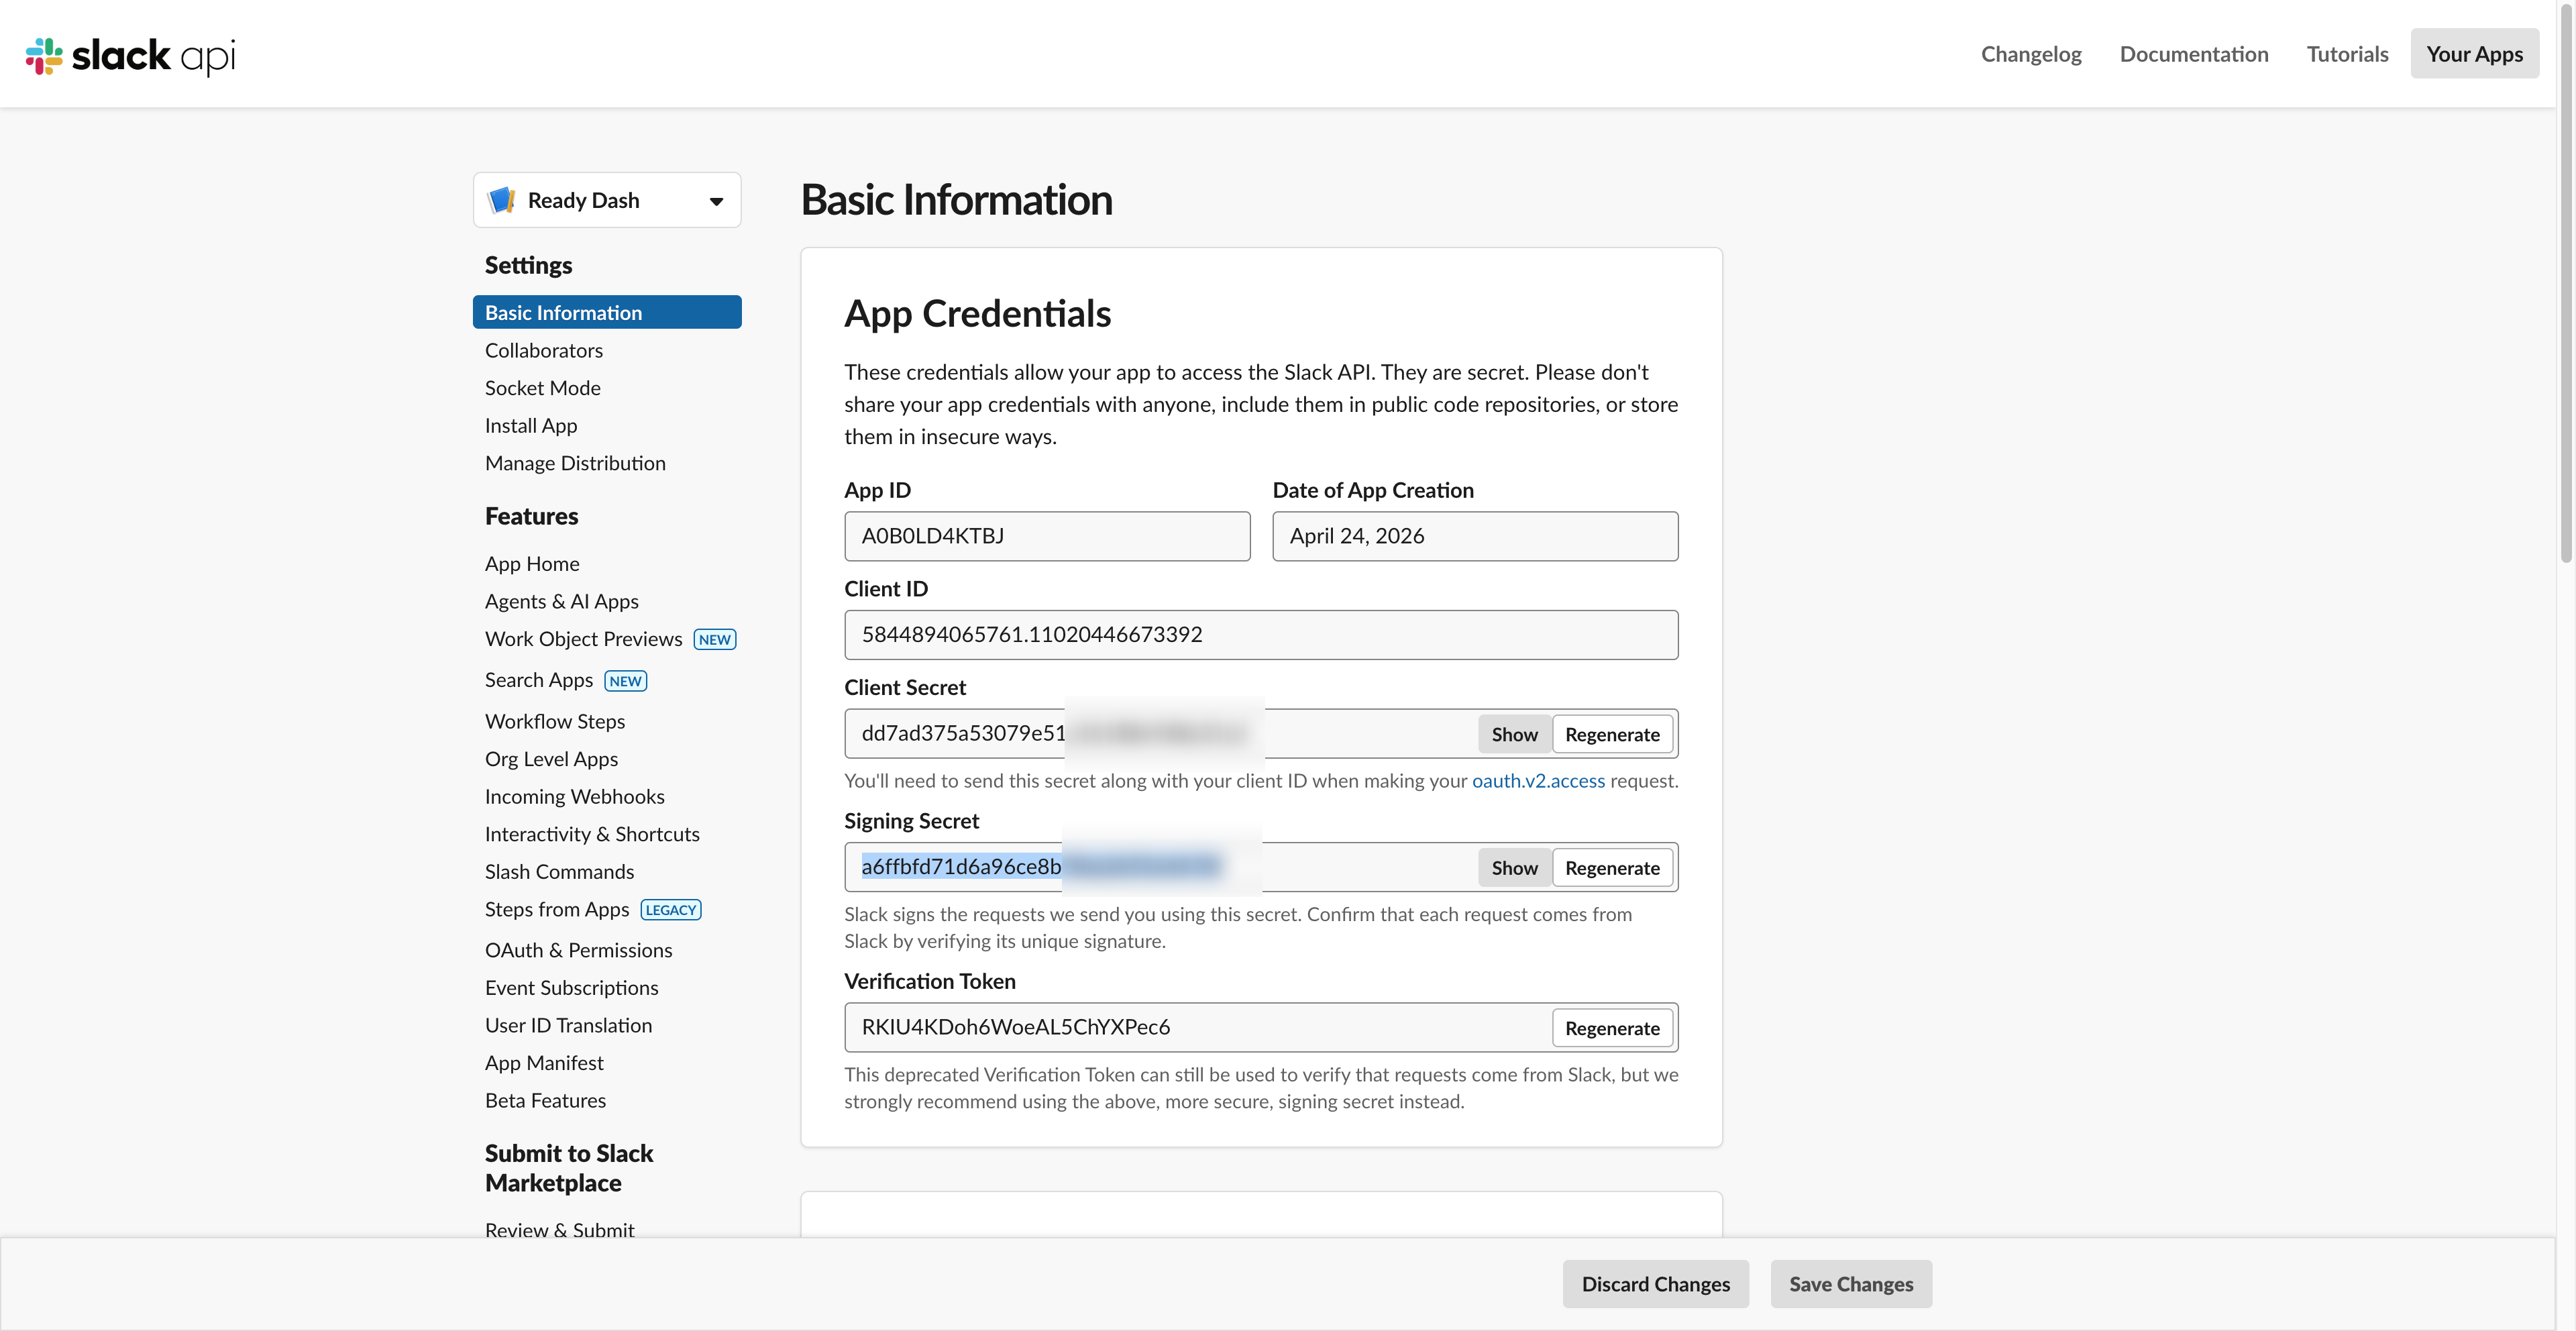
Task: Regenerate the Signing Secret
Action: point(1612,867)
